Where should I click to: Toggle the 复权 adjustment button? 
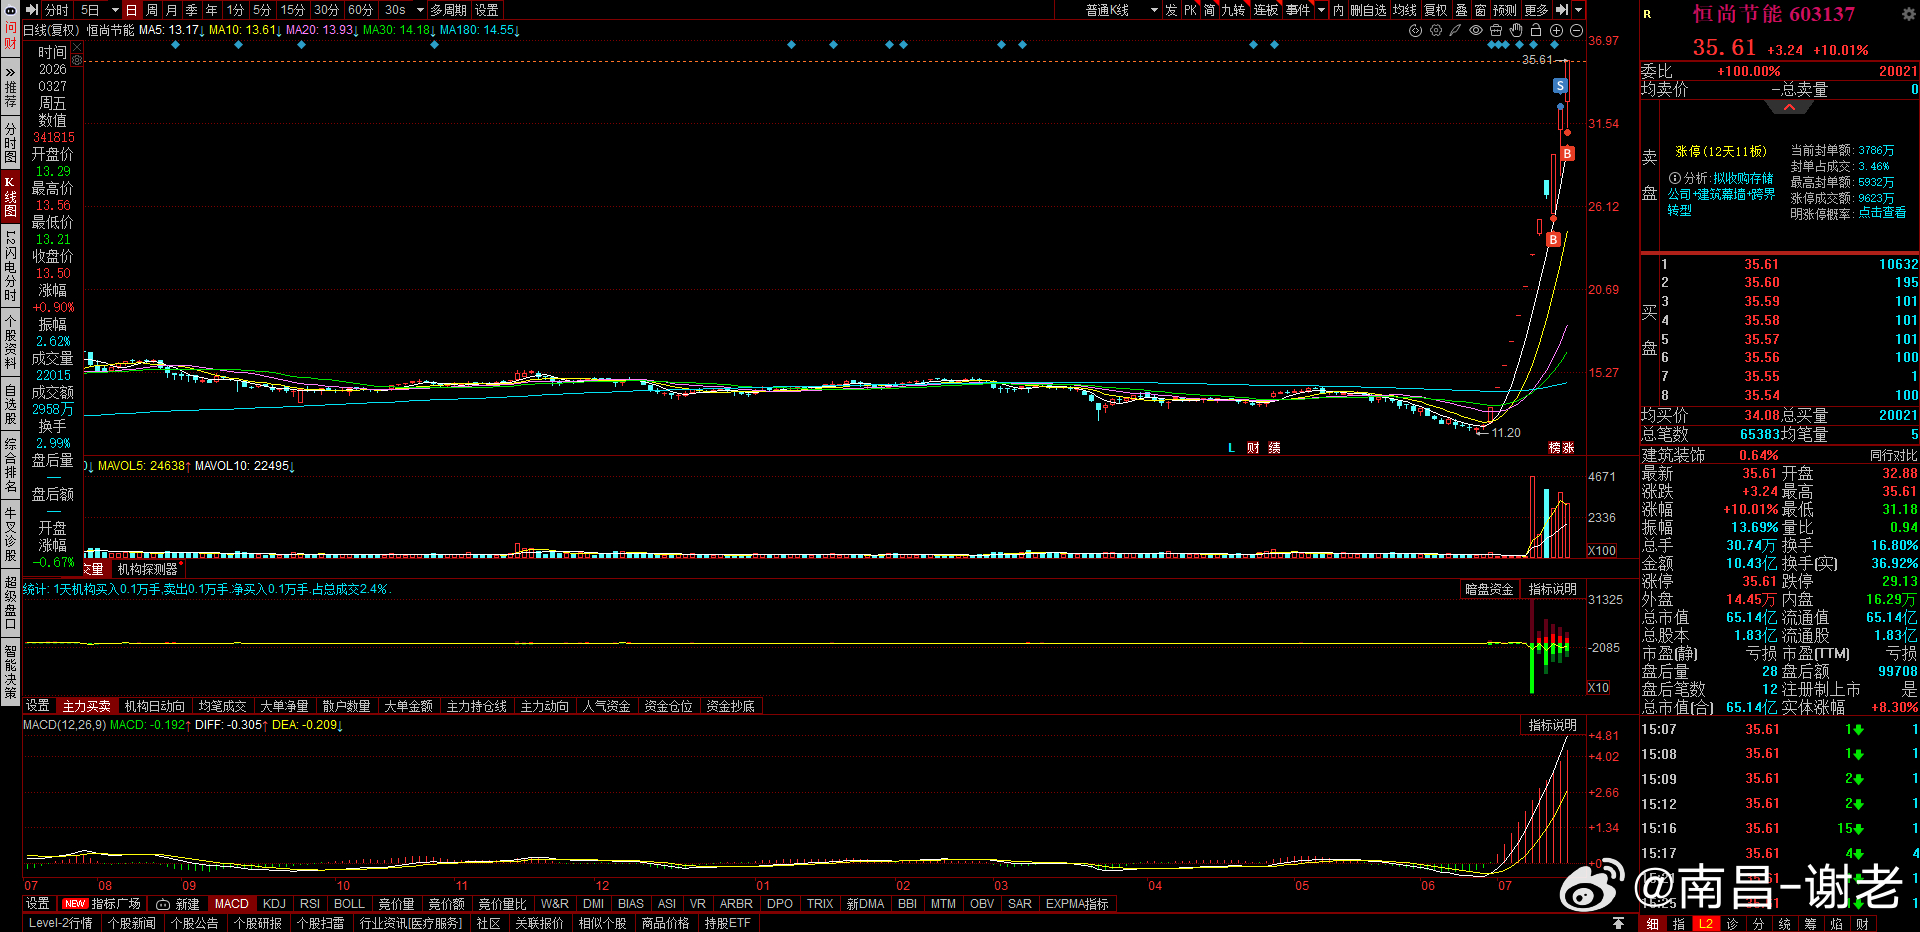1436,10
